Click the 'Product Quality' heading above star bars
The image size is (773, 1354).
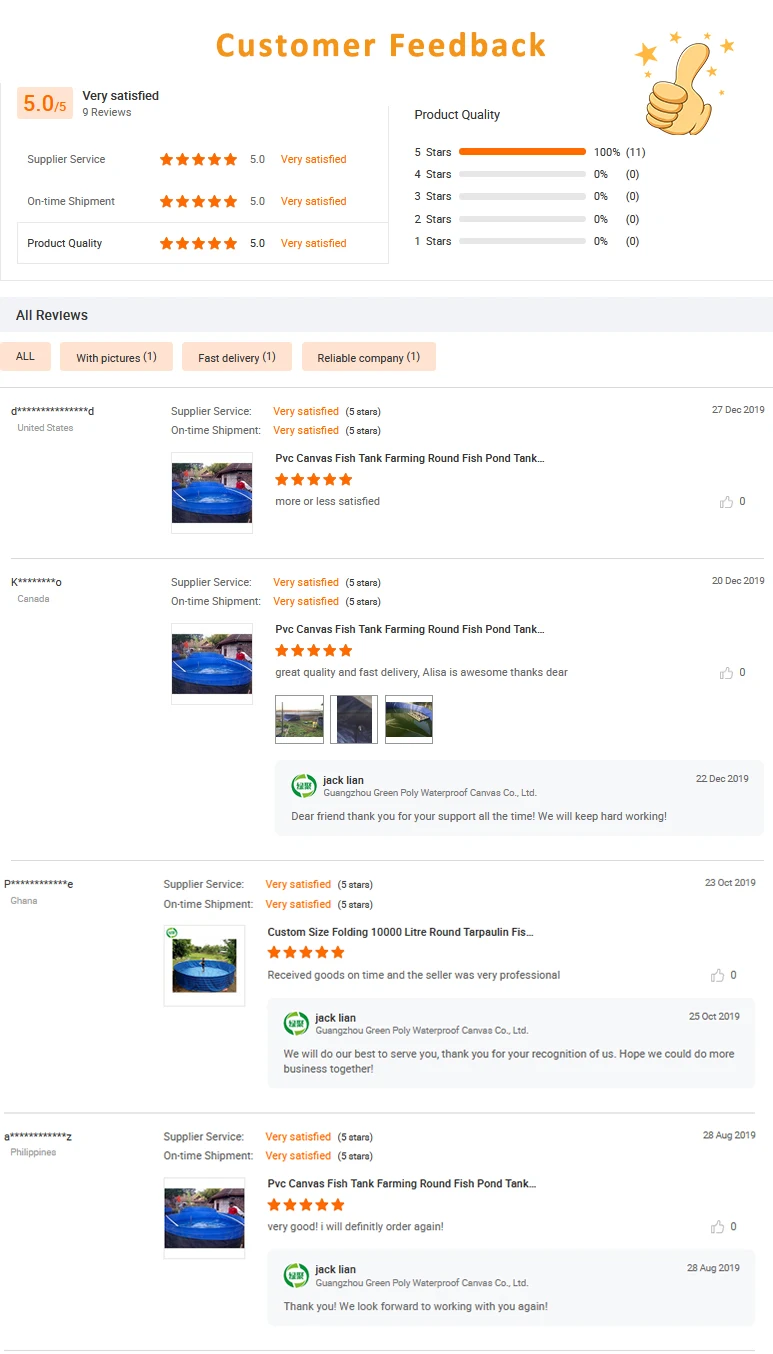point(457,115)
